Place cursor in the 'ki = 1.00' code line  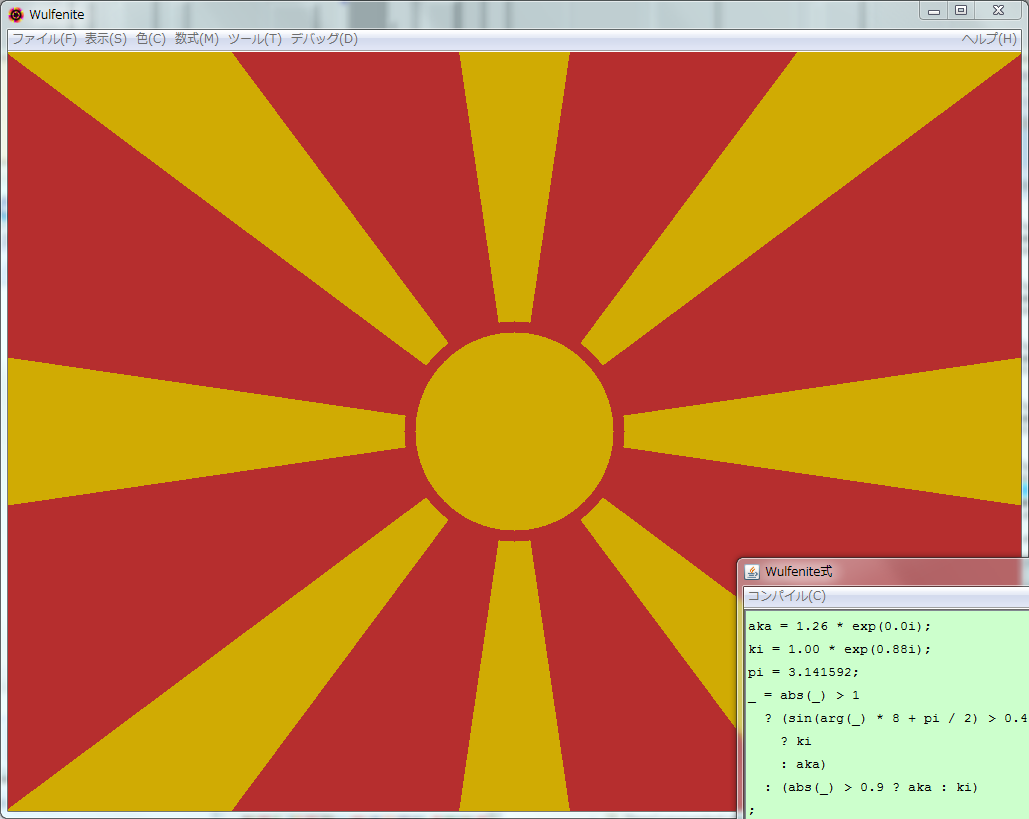pyautogui.click(x=840, y=649)
